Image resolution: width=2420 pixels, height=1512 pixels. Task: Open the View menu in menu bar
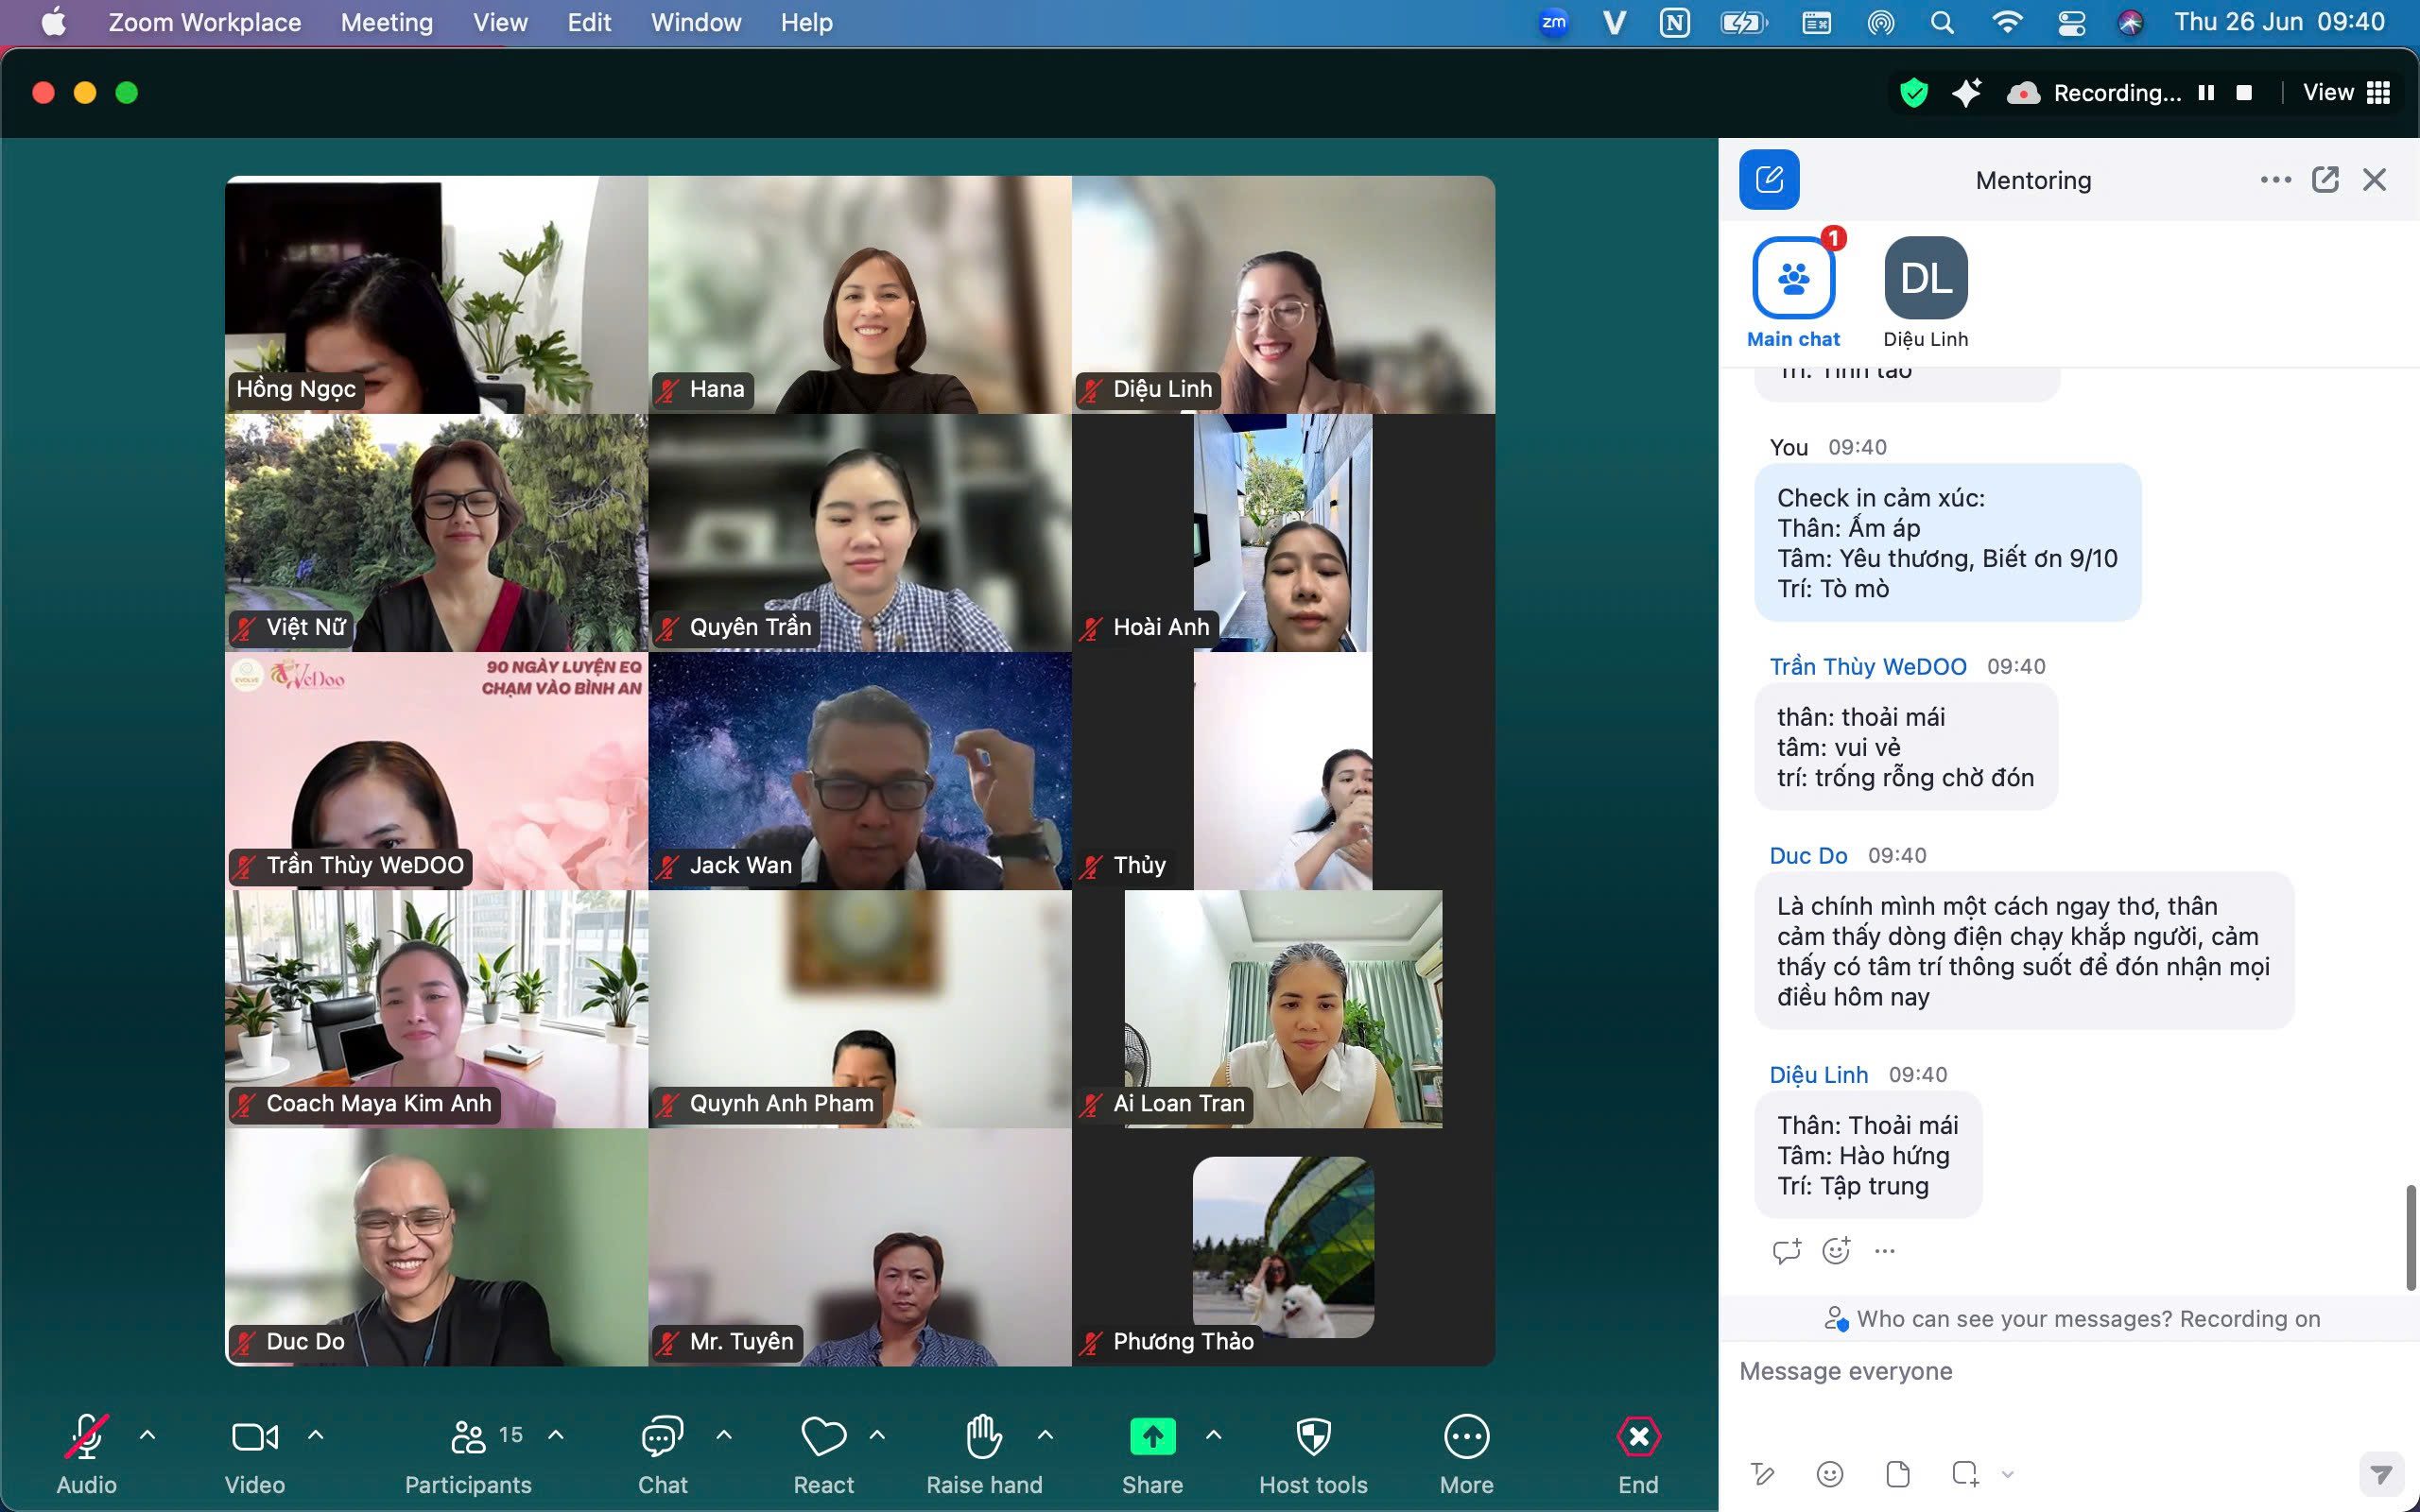tap(500, 22)
